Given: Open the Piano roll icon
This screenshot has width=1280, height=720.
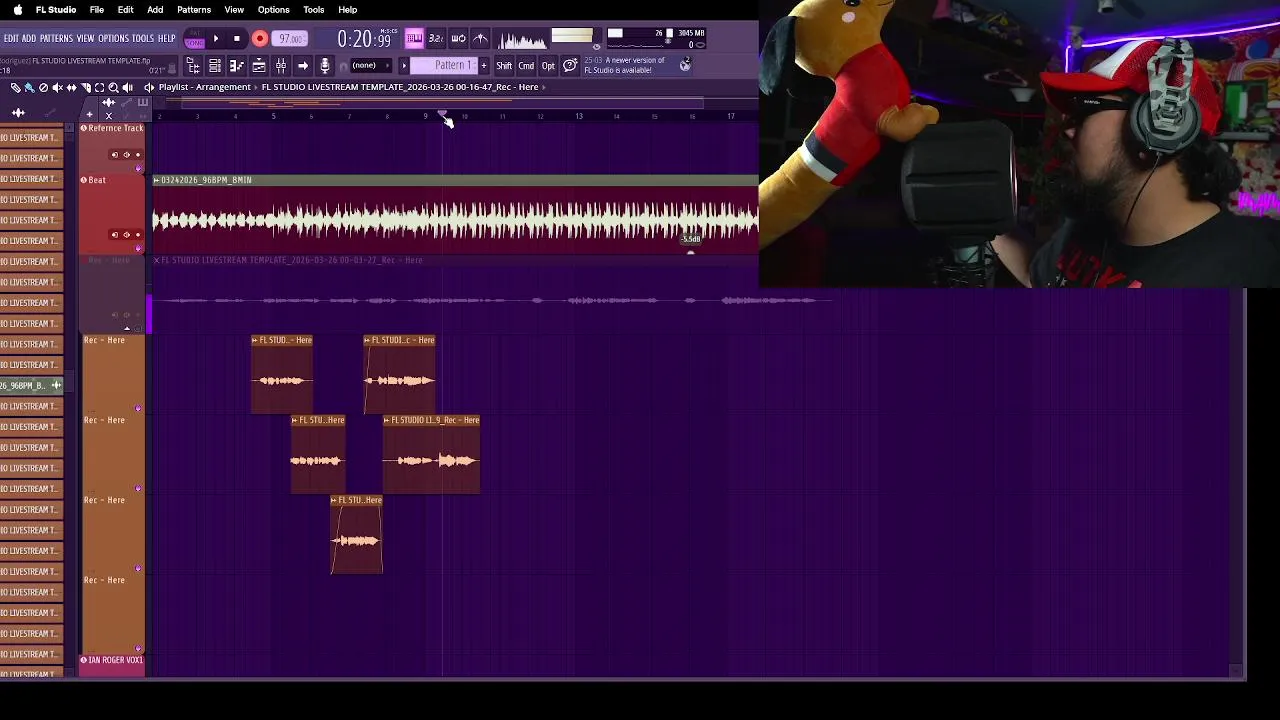Looking at the screenshot, I should [237, 66].
